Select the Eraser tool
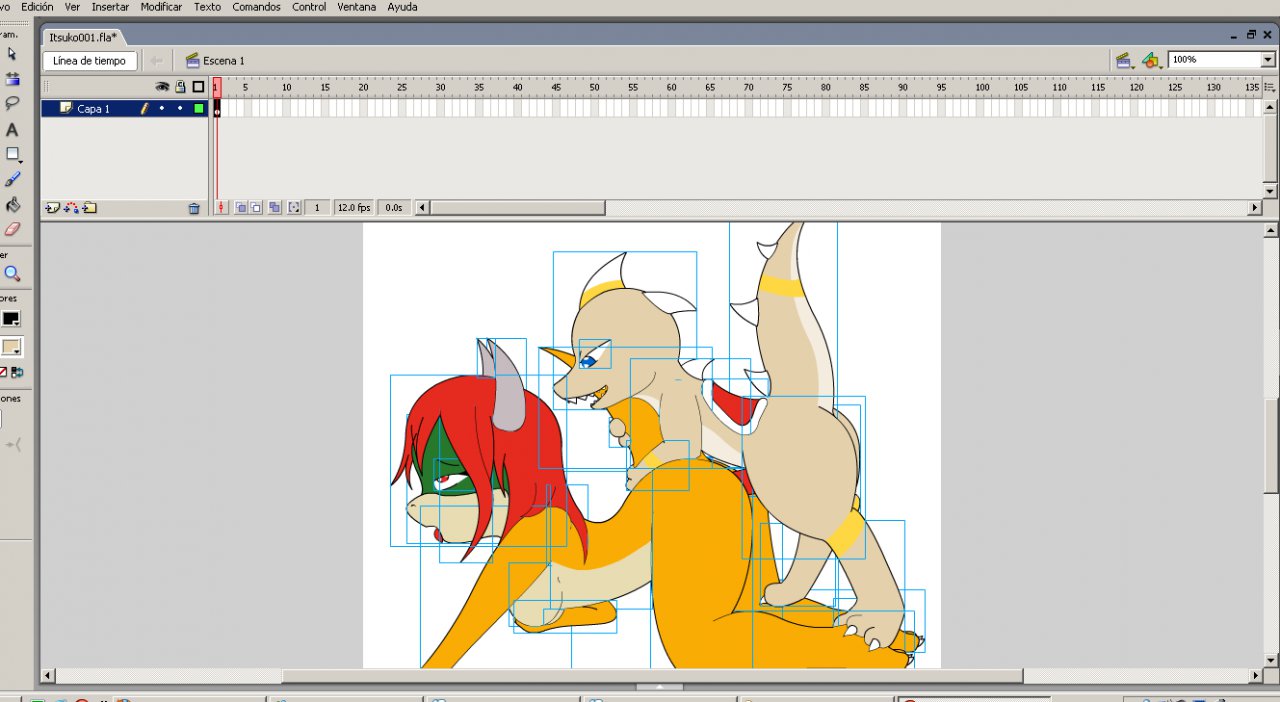 [x=12, y=229]
